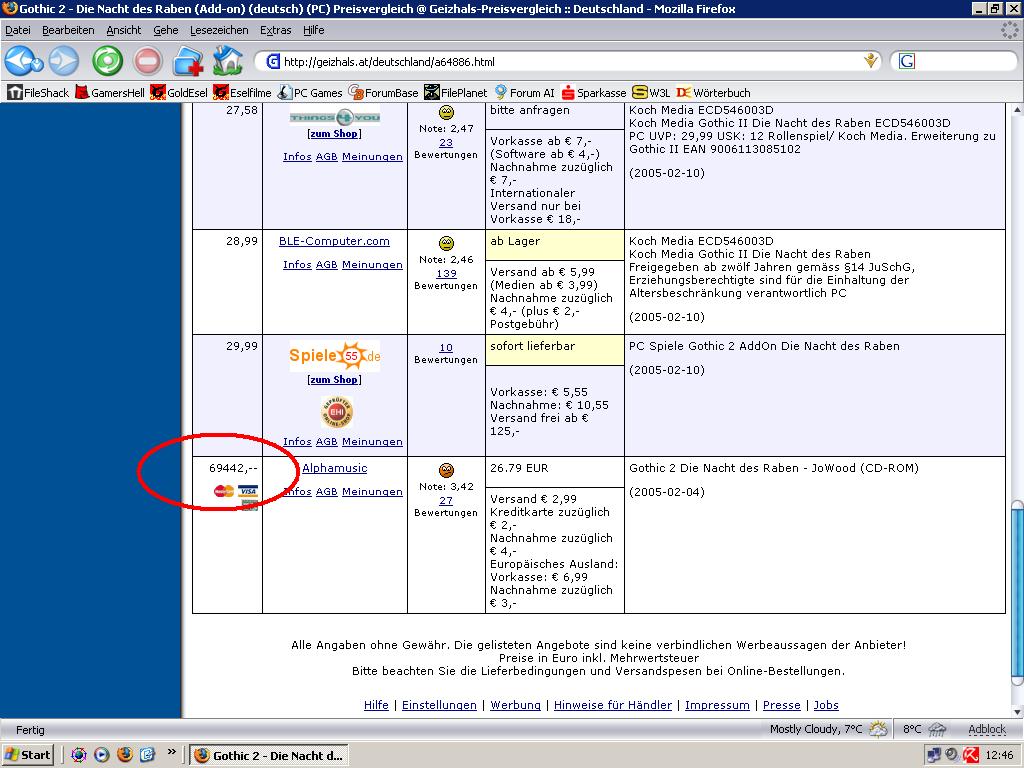This screenshot has width=1024, height=768.
Task: Open the BLE-Computer.com shop link
Action: point(334,241)
